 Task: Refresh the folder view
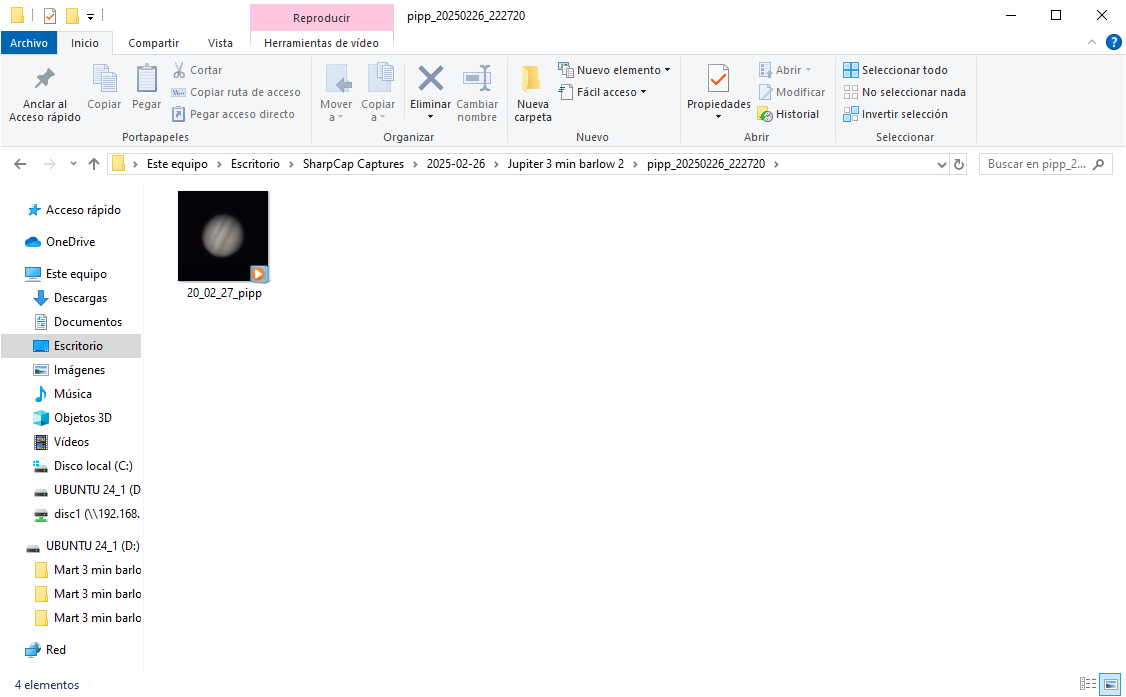(959, 164)
